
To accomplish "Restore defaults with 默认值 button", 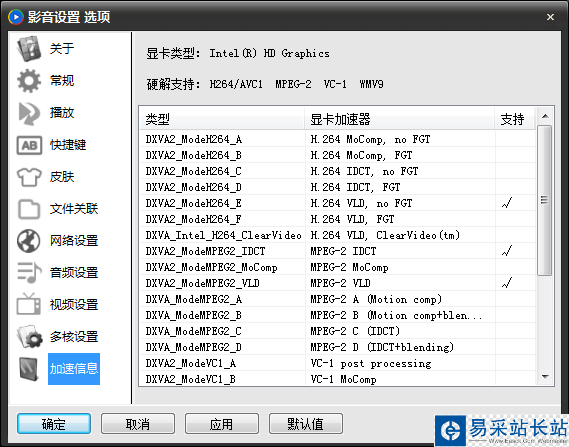I will (x=306, y=423).
